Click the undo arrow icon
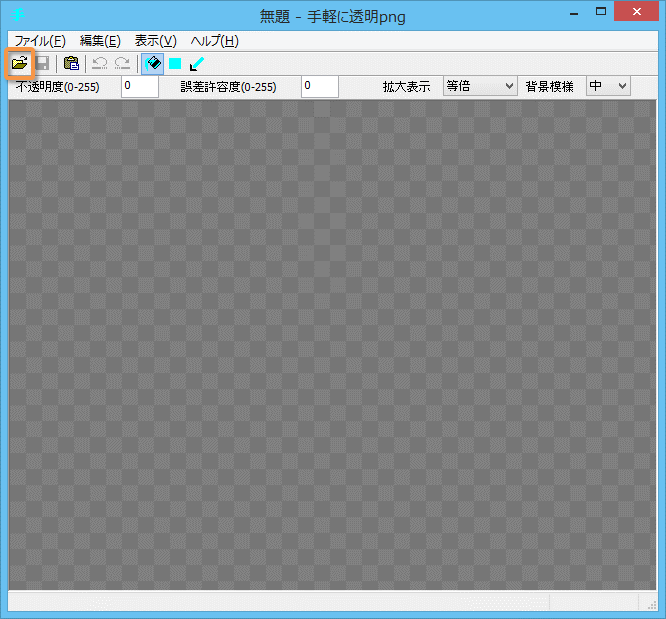 click(x=100, y=64)
